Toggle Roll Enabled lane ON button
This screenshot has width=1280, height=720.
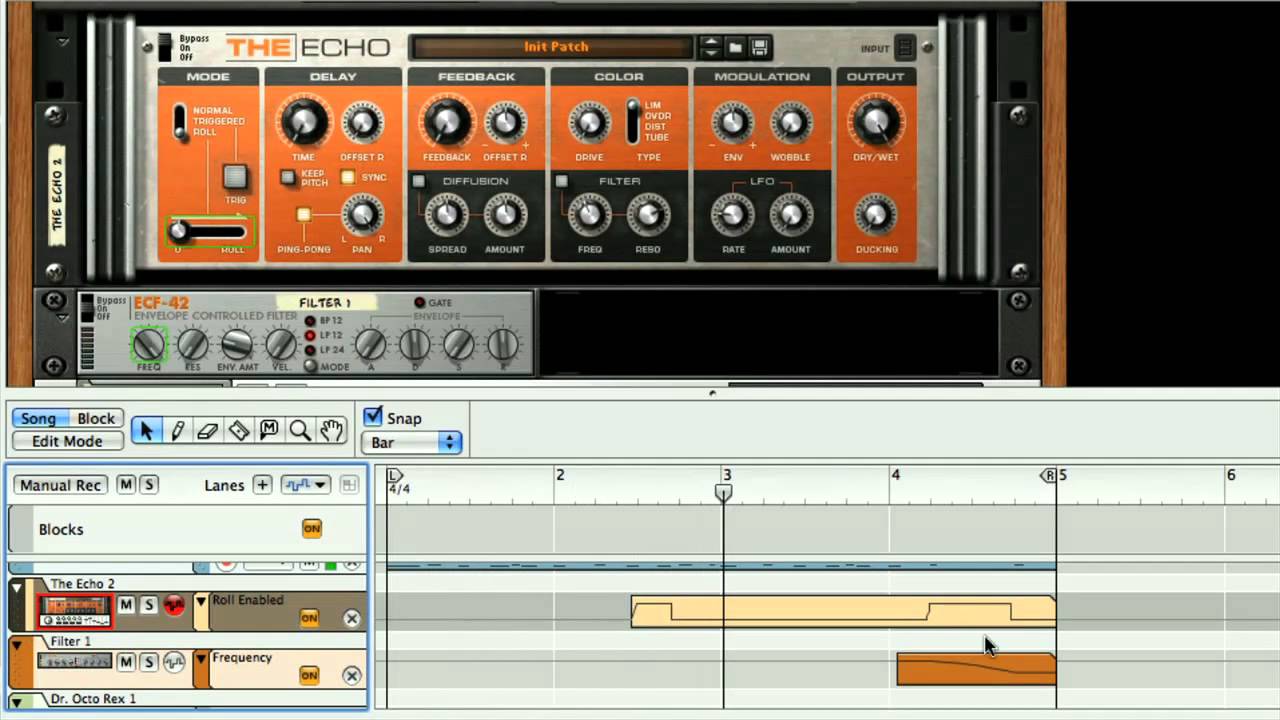pyautogui.click(x=309, y=618)
